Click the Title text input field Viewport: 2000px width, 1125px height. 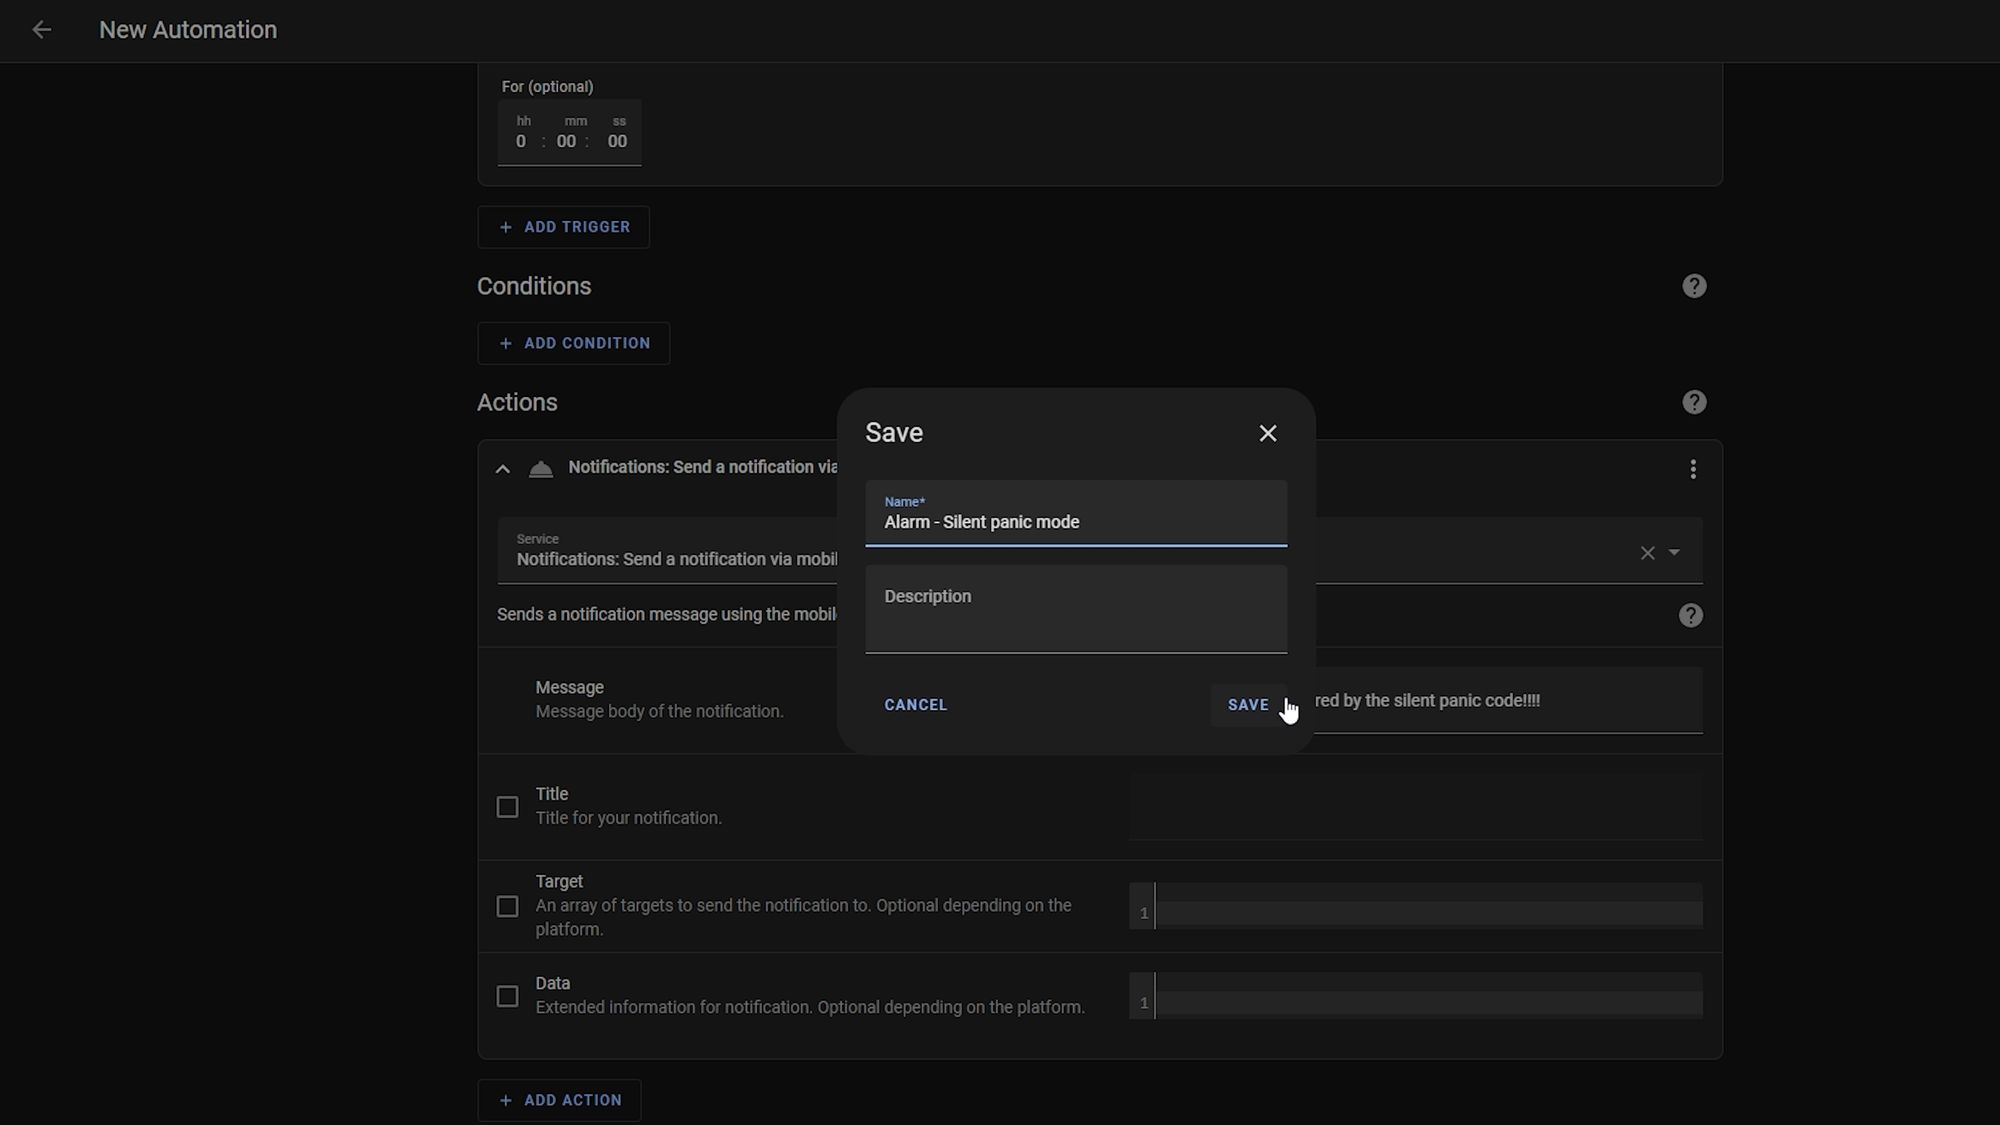[1415, 806]
